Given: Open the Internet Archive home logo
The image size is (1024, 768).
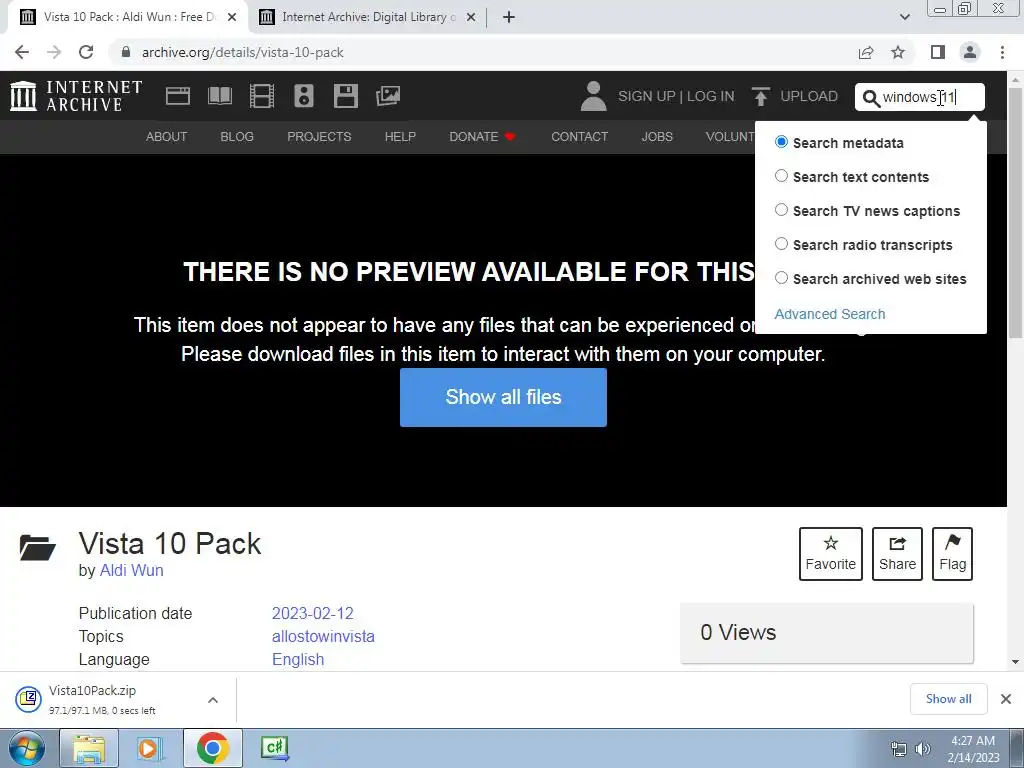Looking at the screenshot, I should tap(76, 96).
